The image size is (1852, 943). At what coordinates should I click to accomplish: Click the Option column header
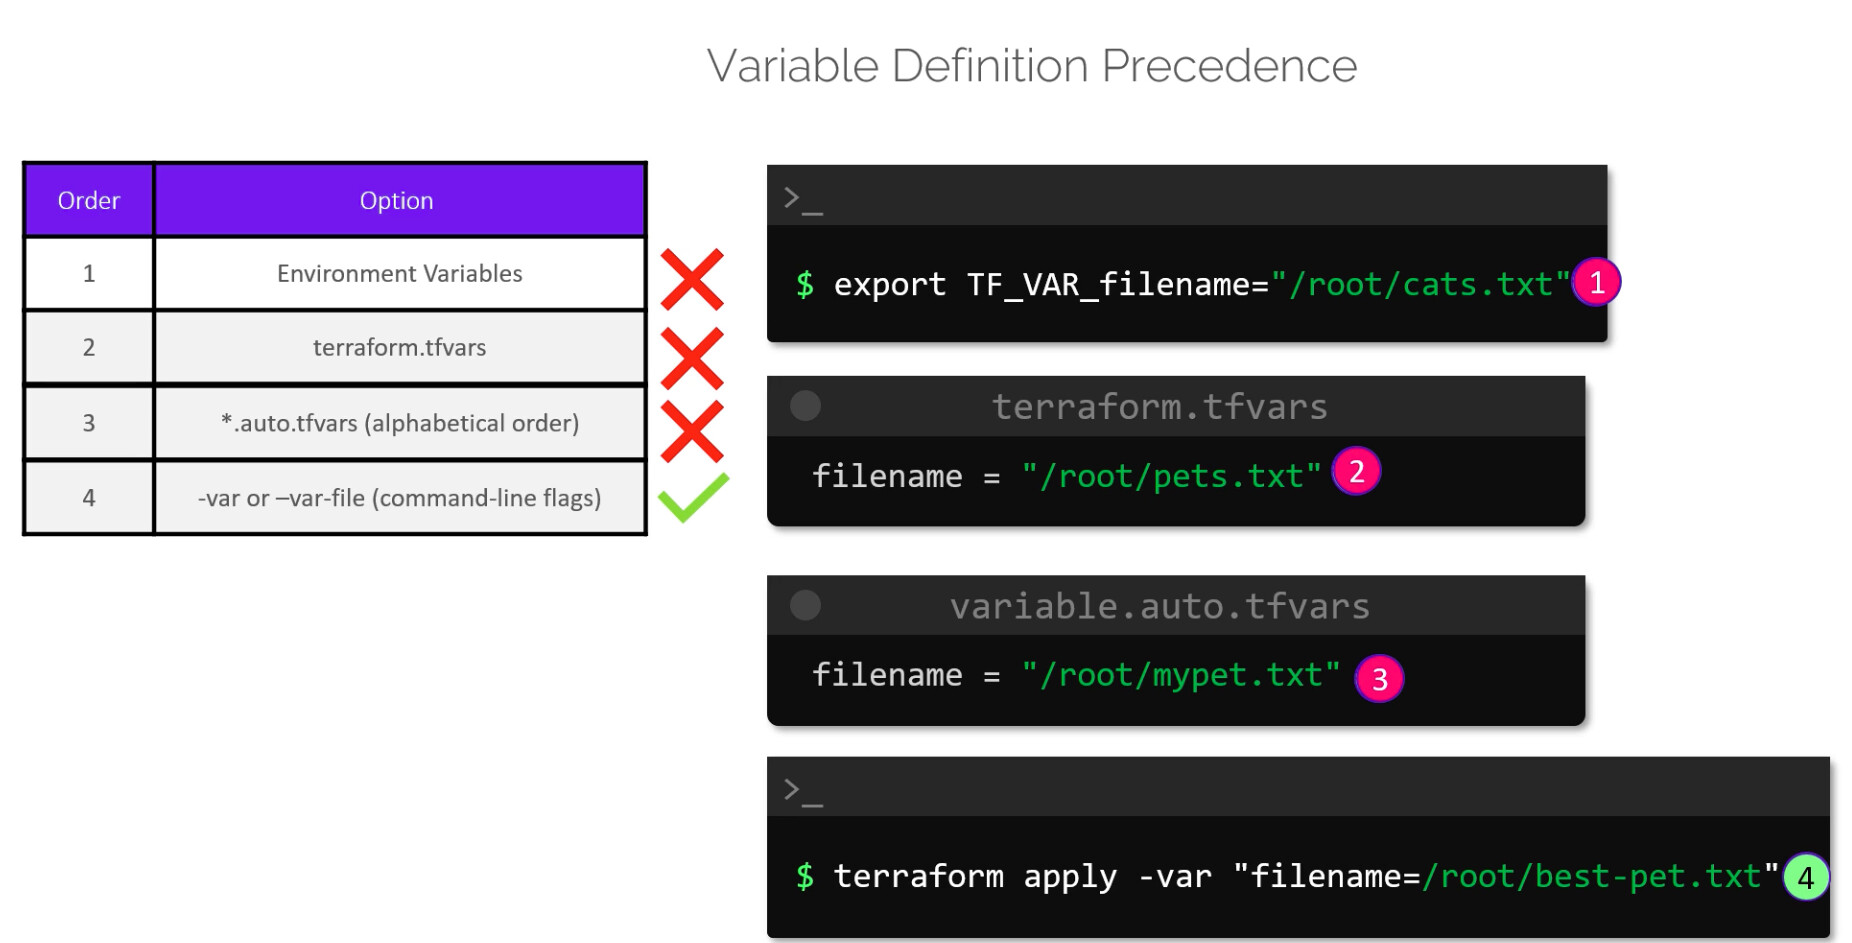pyautogui.click(x=397, y=200)
